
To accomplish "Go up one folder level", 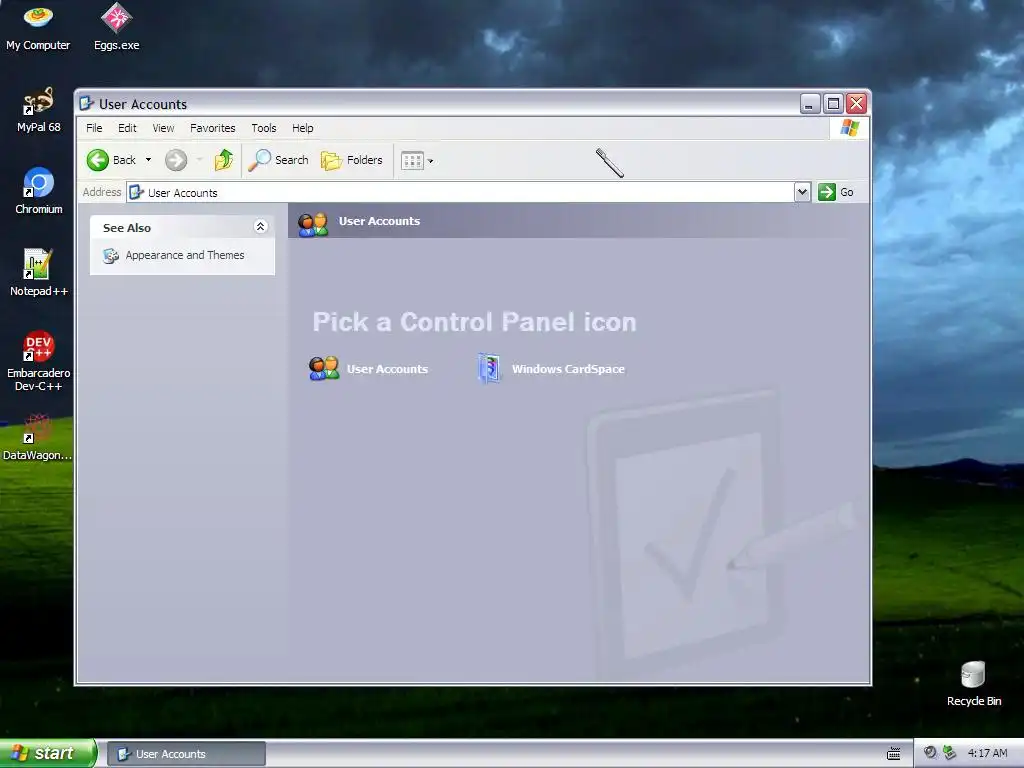I will pos(224,160).
